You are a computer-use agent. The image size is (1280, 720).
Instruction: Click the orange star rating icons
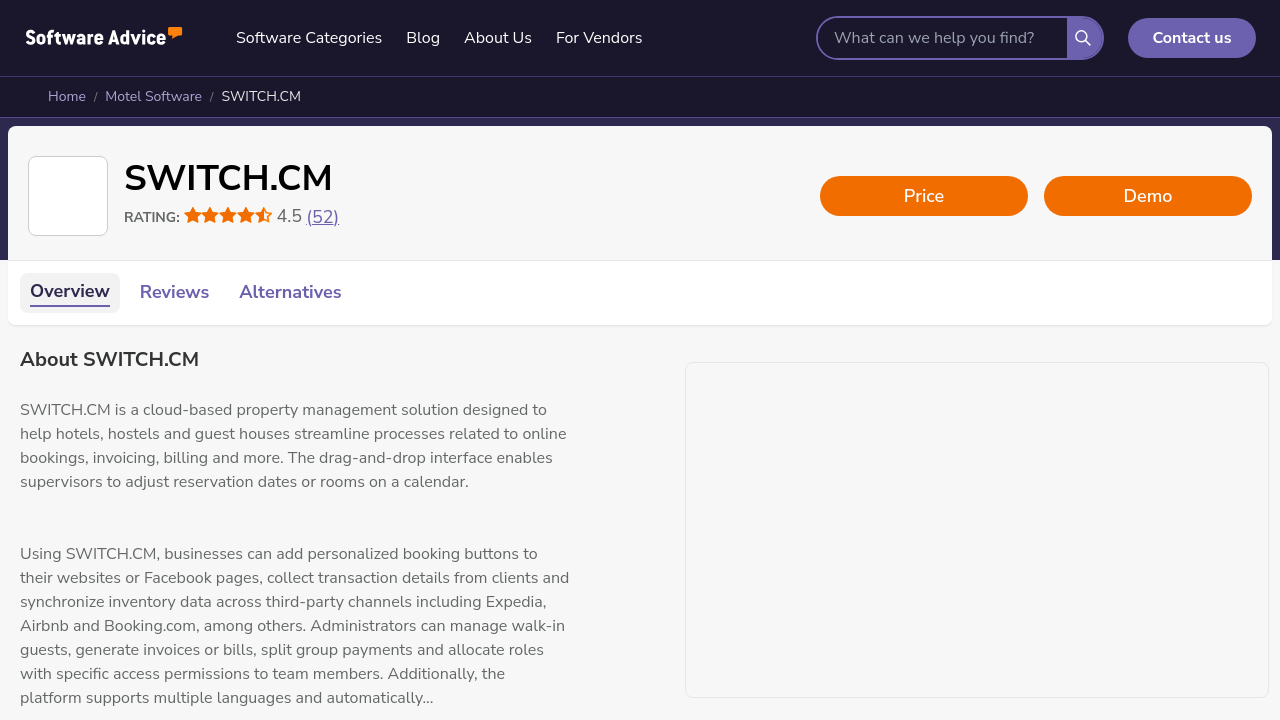tap(228, 216)
